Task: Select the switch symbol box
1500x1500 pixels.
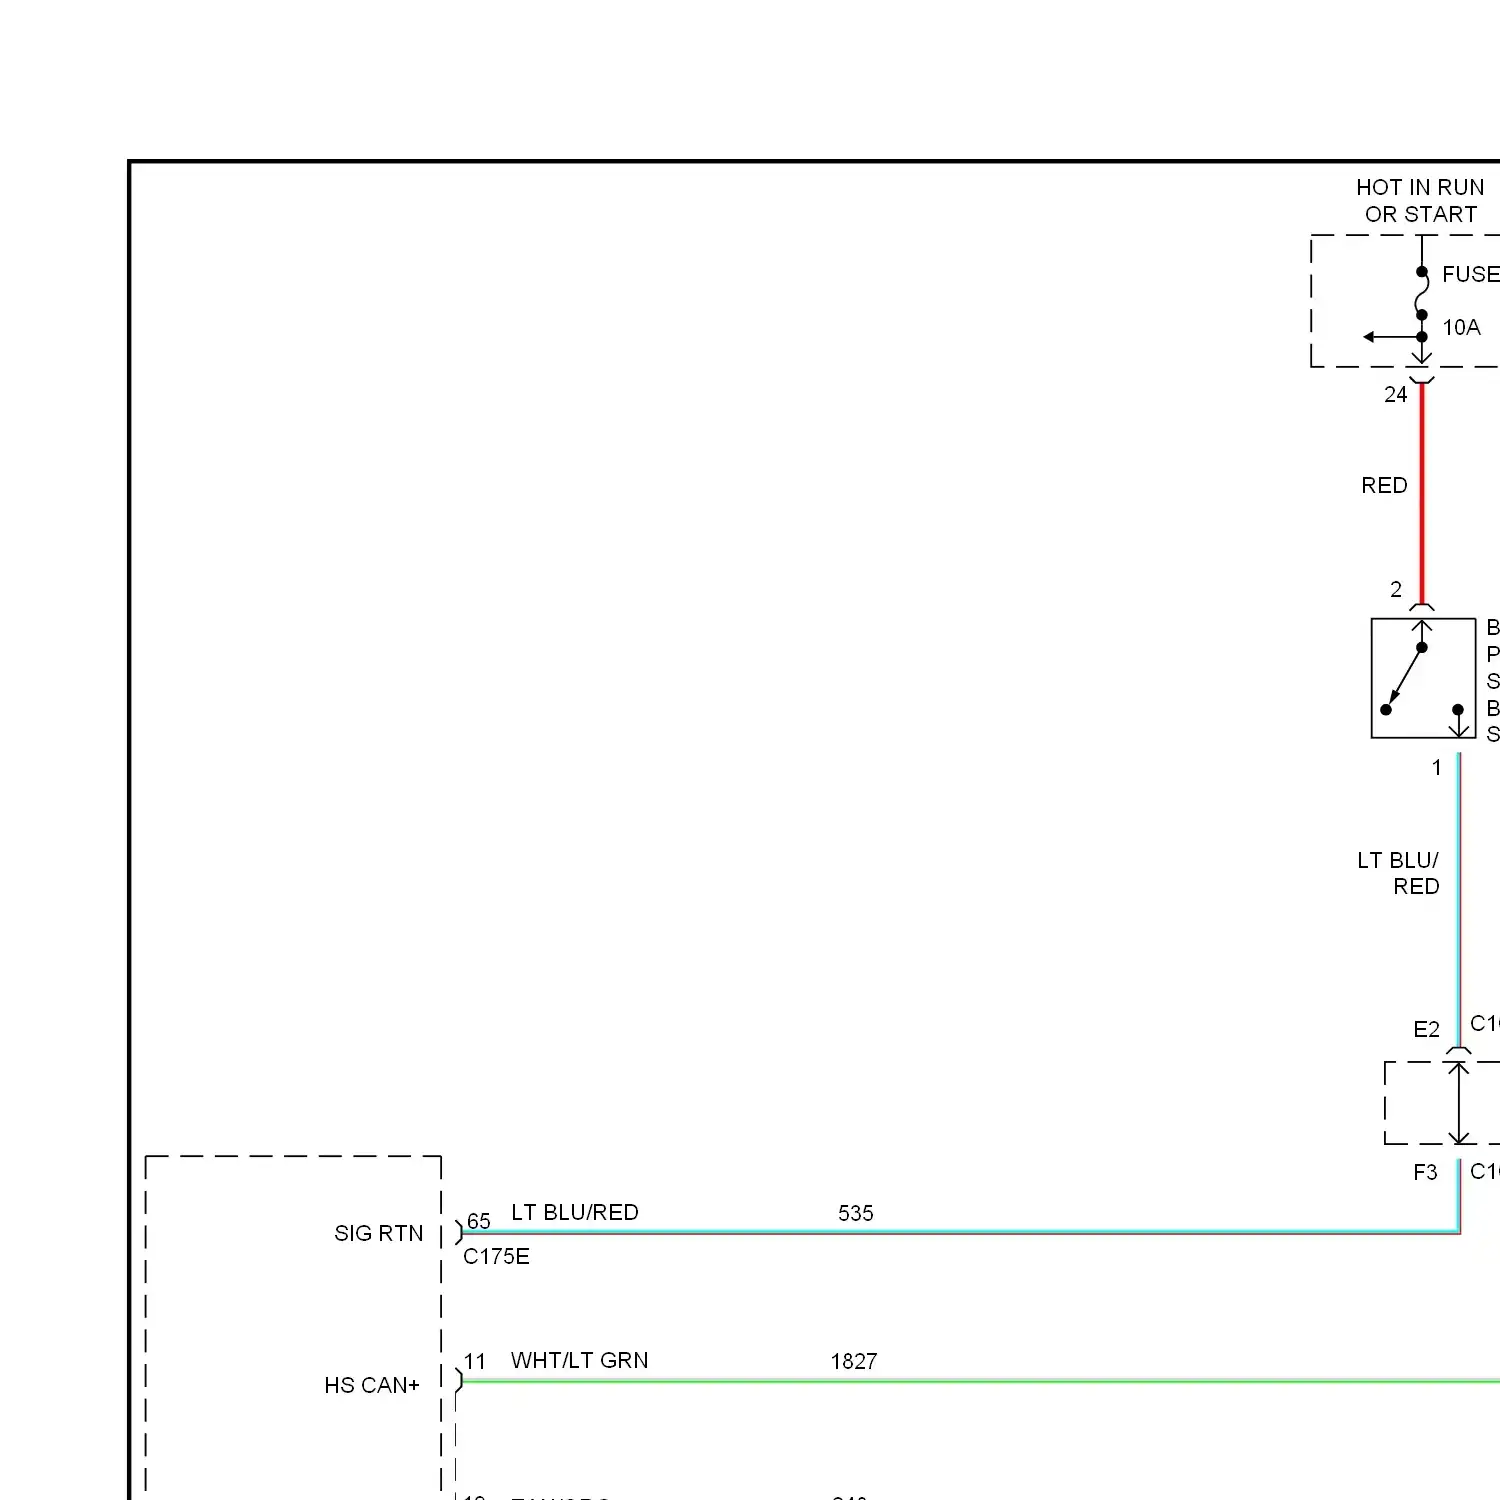Action: point(1423,678)
